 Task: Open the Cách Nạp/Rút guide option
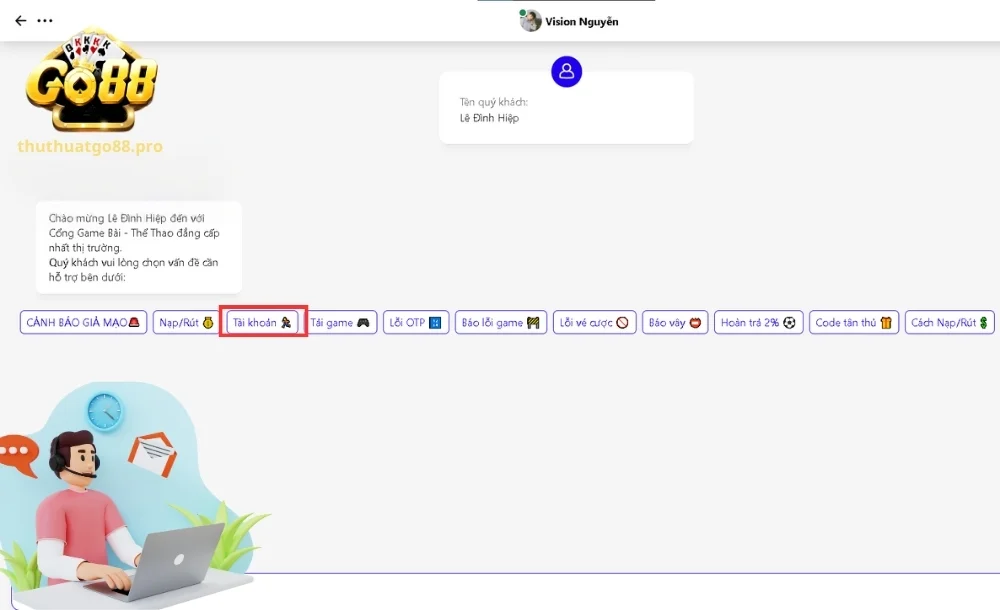point(949,323)
